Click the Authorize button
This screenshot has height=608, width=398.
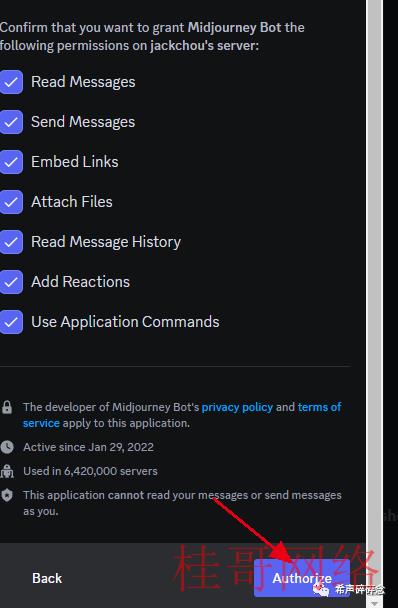tap(302, 578)
